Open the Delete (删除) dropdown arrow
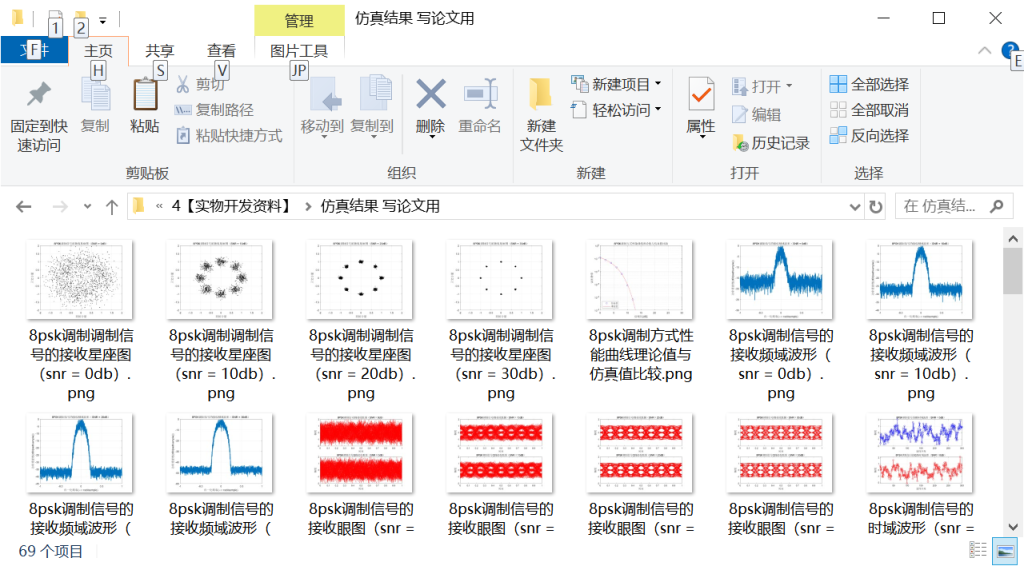This screenshot has width=1024, height=566. [431, 137]
